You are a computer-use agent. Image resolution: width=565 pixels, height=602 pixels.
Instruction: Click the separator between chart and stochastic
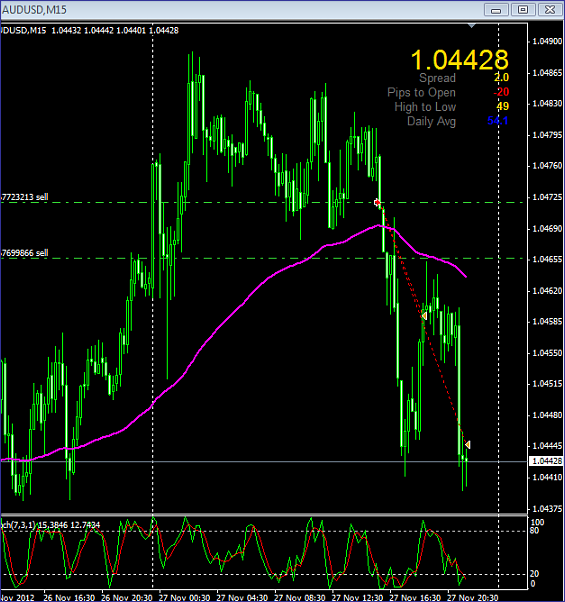(x=264, y=515)
